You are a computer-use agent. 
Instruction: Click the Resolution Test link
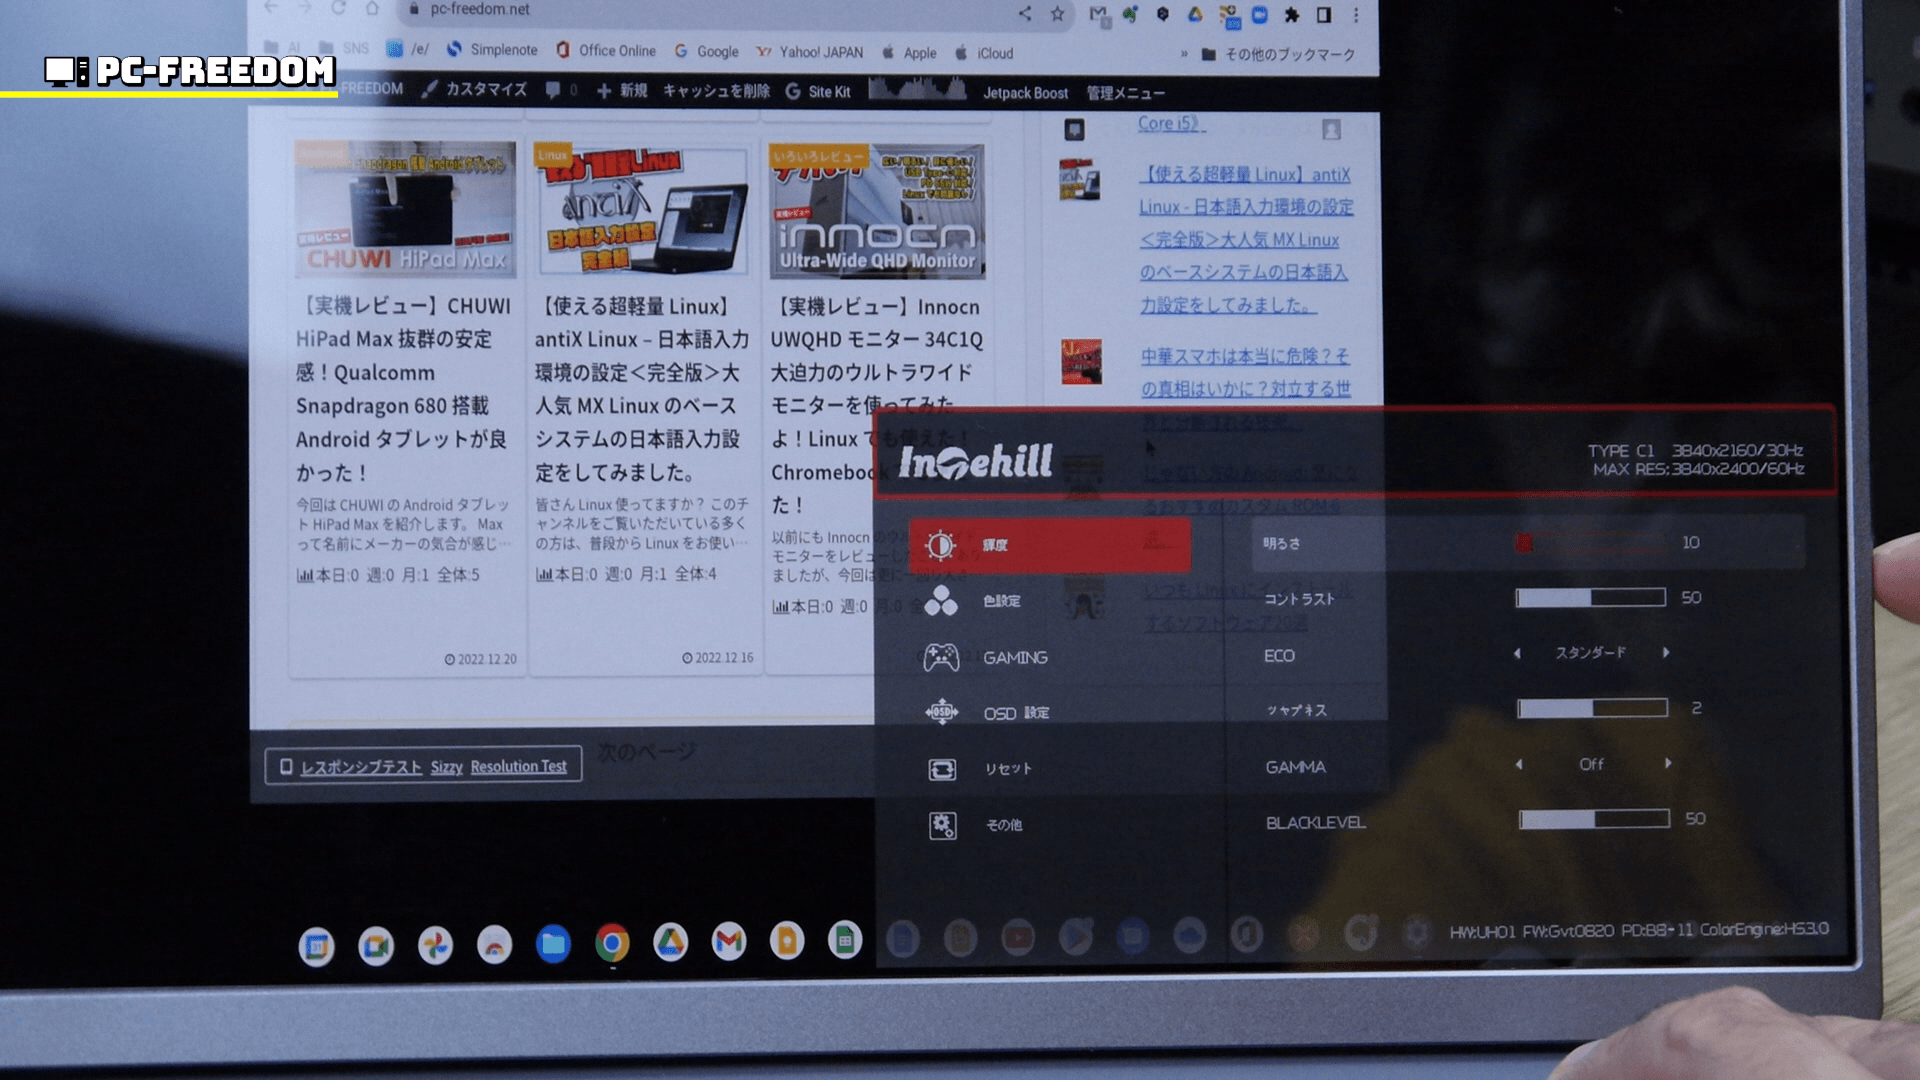[518, 766]
